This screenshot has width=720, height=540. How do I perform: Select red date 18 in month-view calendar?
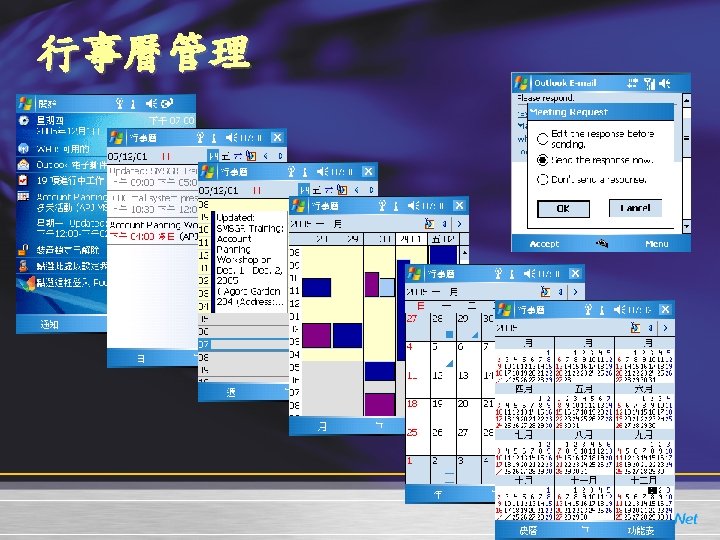[412, 404]
